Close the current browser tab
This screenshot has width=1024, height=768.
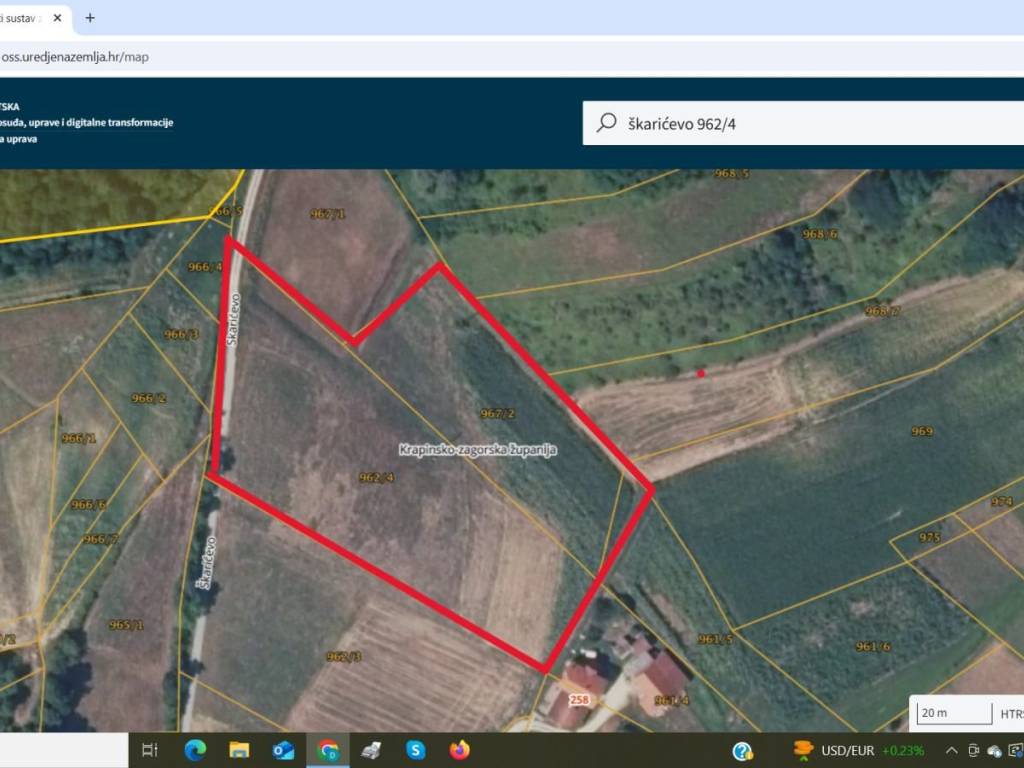click(x=59, y=18)
